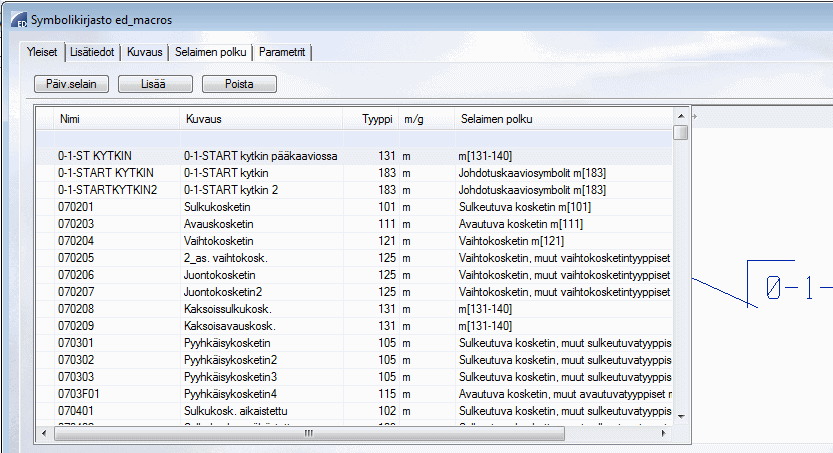The width and height of the screenshot is (833, 453).
Task: Click the Selaimen polku column header
Action: 496,119
